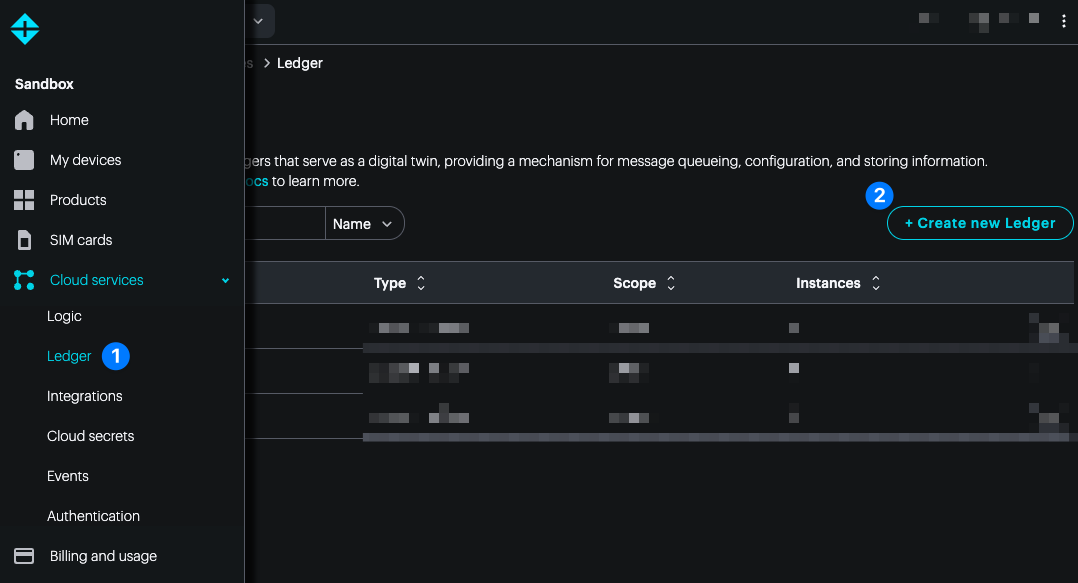Viewport: 1078px width, 583px height.
Task: Open Authentication settings
Action: (93, 516)
